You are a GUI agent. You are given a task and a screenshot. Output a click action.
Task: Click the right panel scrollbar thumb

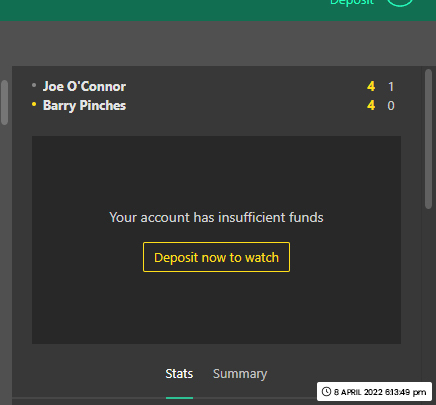[x=429, y=139]
